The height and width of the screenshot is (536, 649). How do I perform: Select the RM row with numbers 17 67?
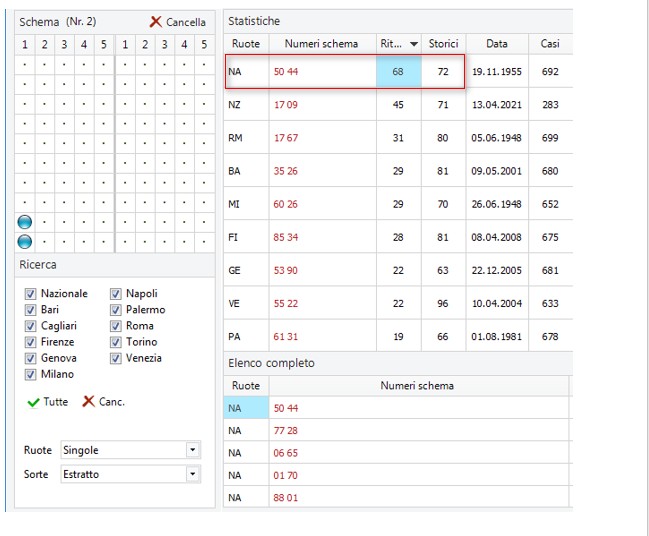(398, 138)
